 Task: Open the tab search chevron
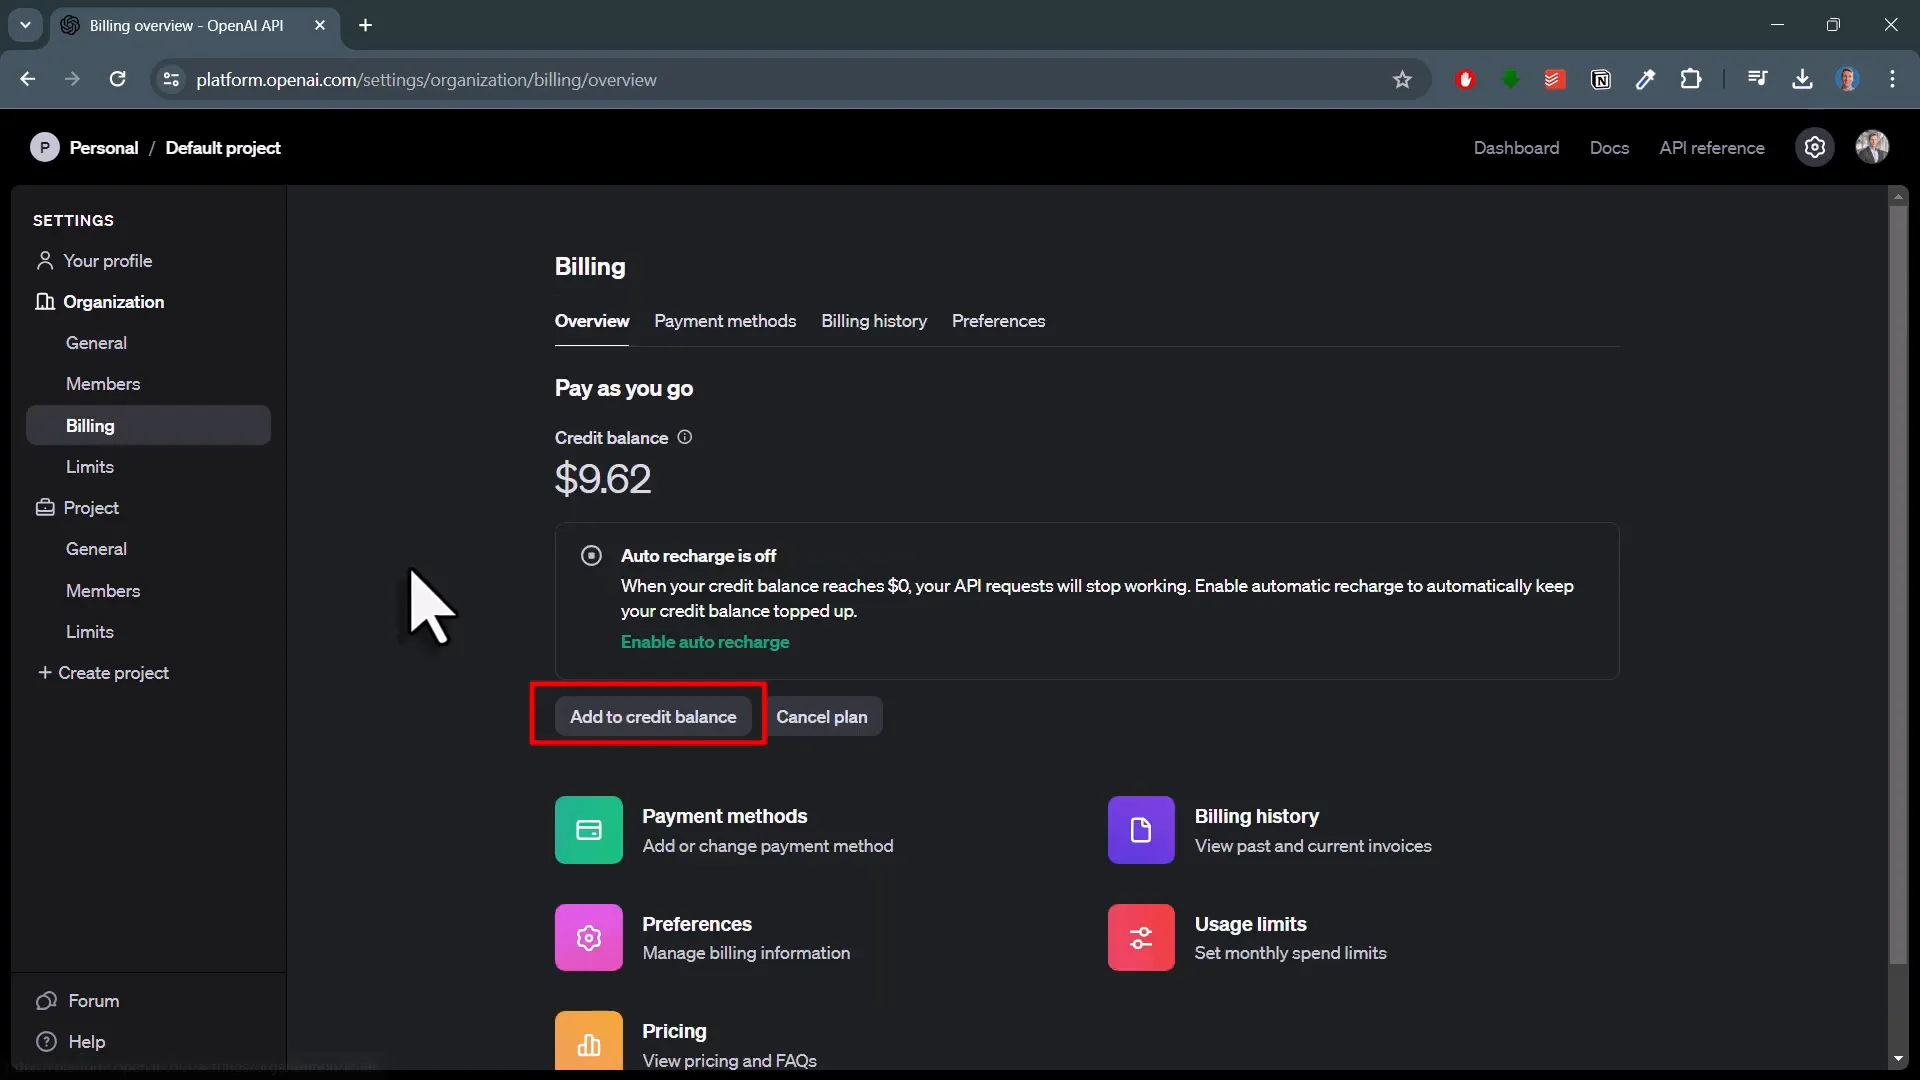click(x=25, y=25)
